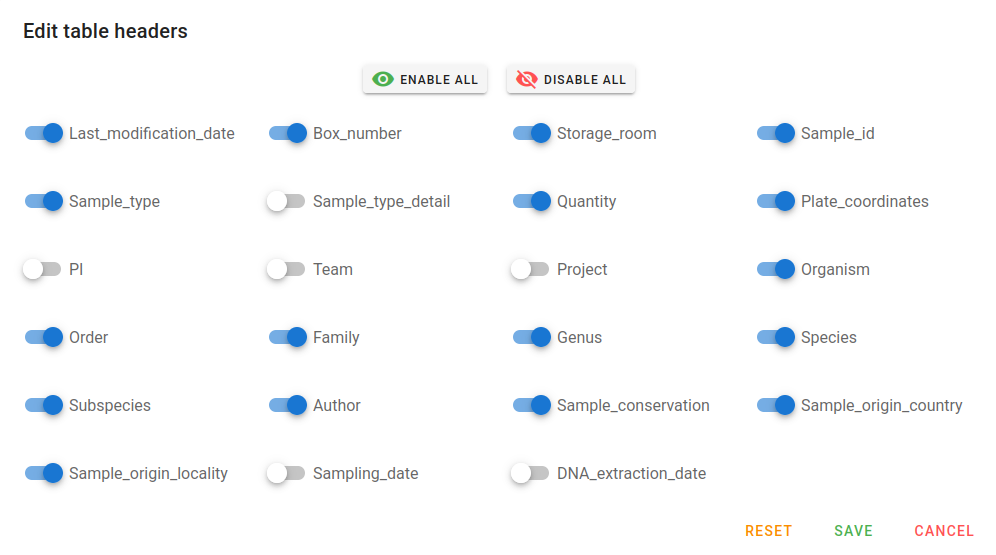
Task: Switch on the PI header toggle
Action: (x=42, y=269)
